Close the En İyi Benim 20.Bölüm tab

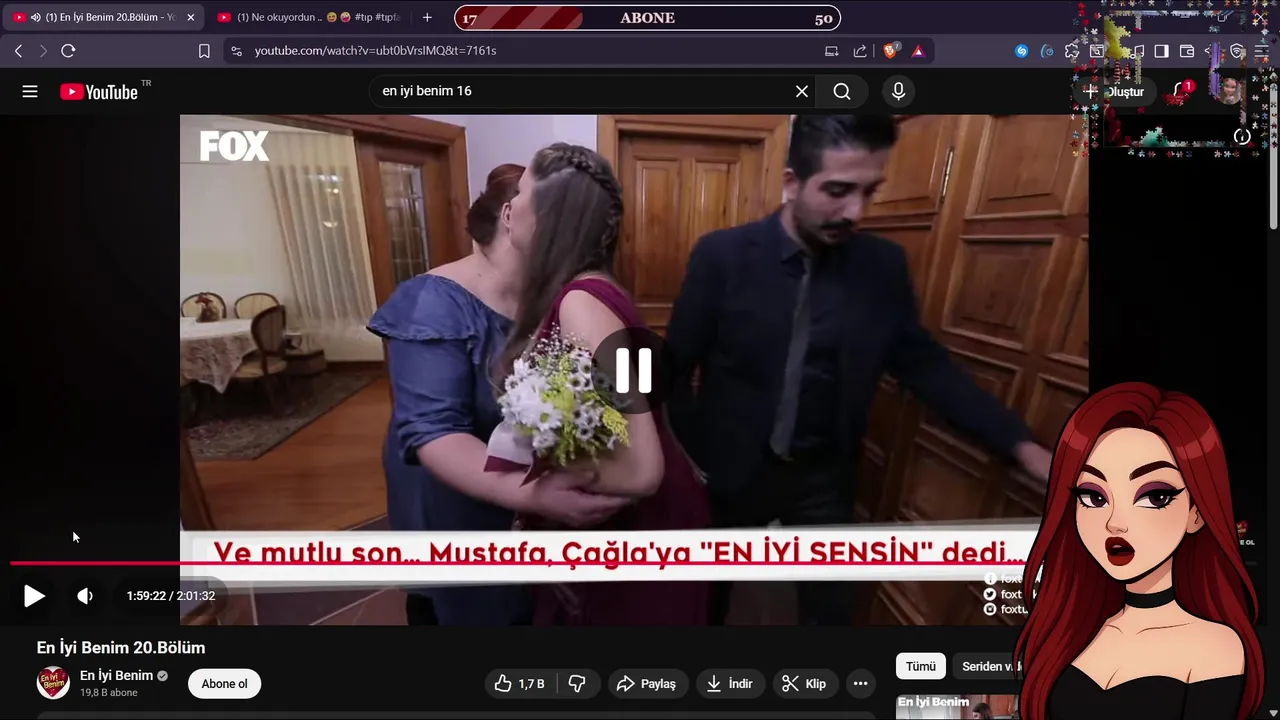pos(190,17)
